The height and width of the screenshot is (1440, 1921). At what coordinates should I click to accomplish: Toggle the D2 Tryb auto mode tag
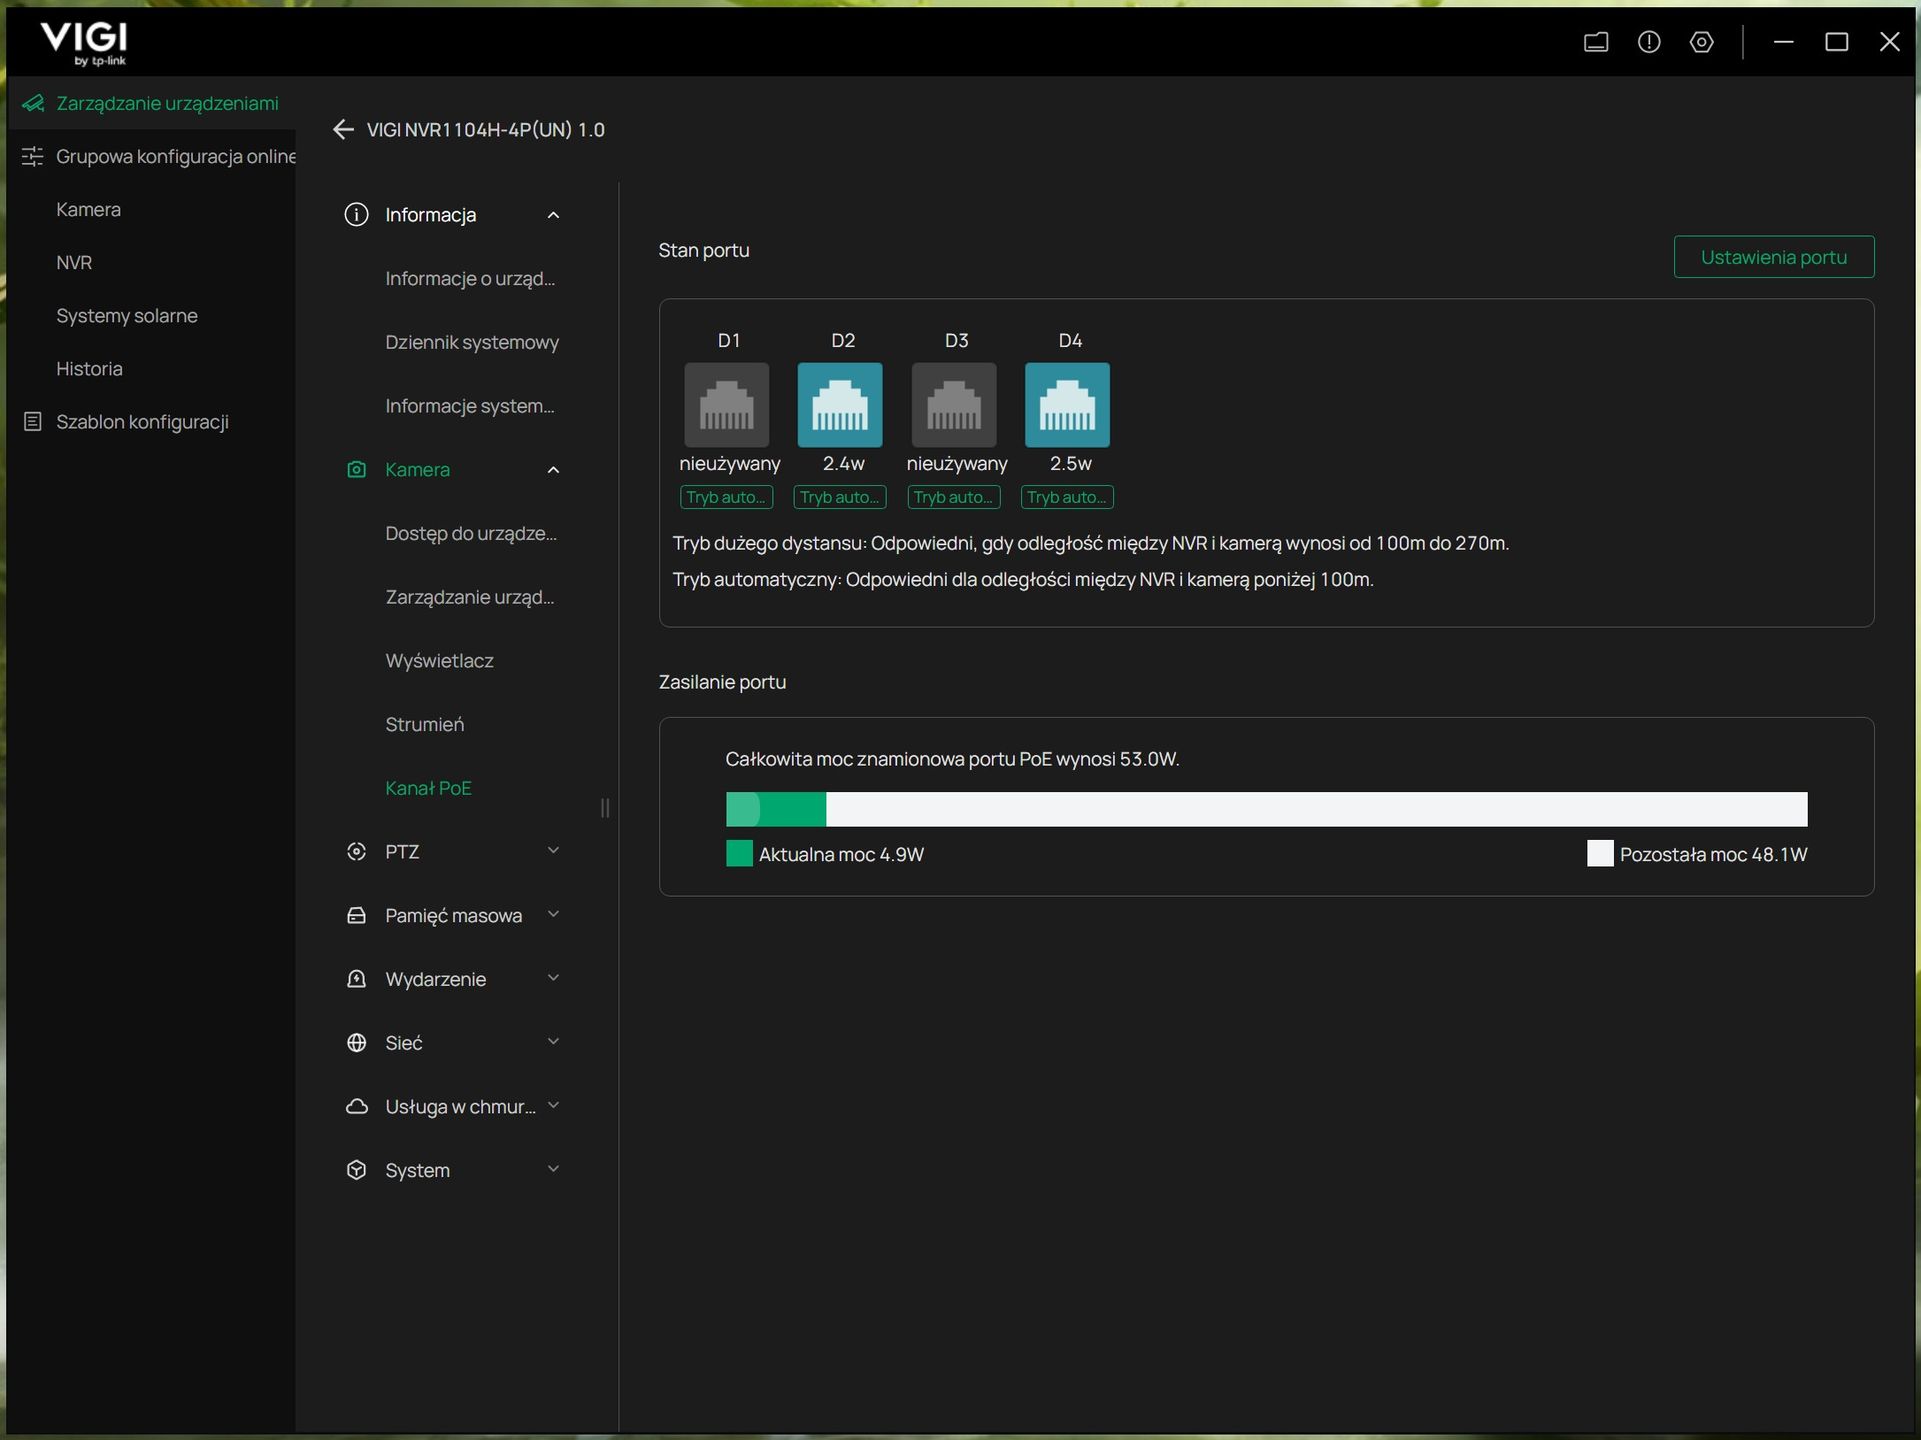click(x=840, y=497)
